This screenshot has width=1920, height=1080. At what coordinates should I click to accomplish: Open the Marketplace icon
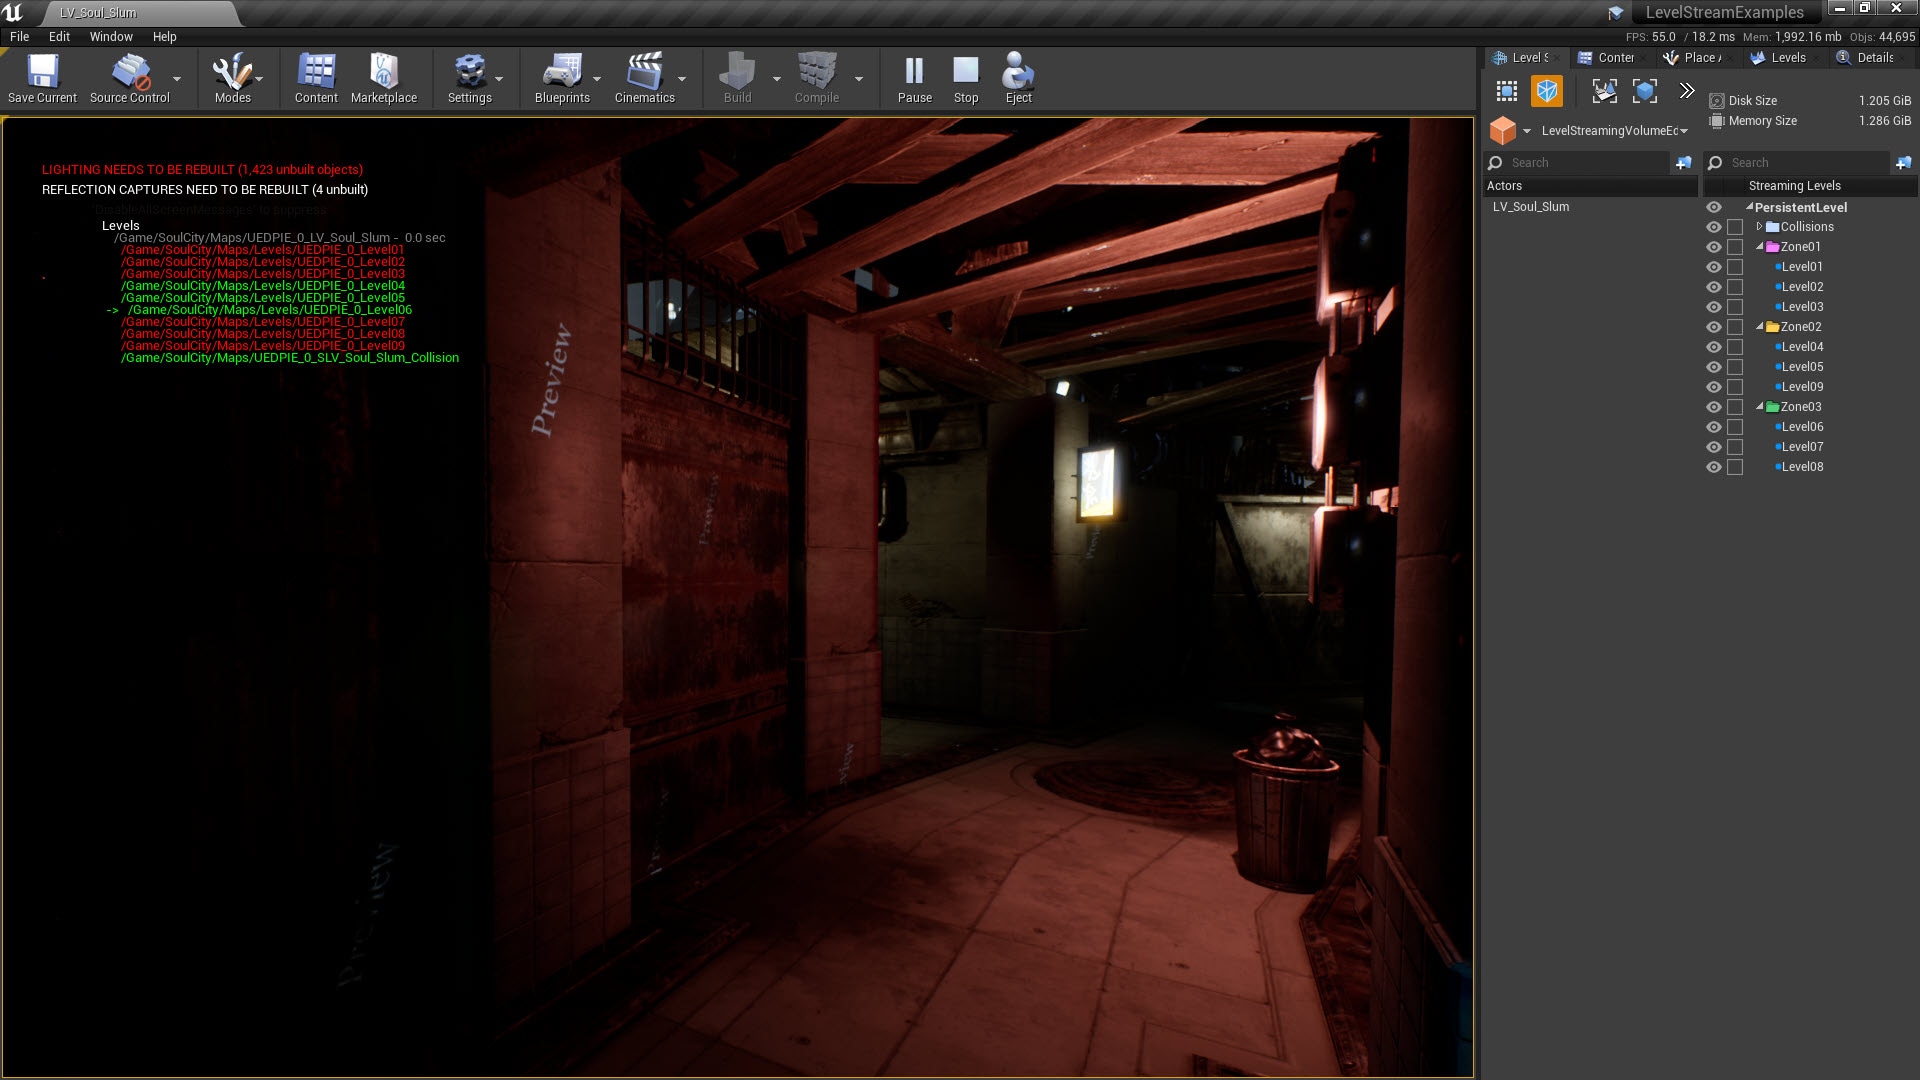(x=384, y=72)
